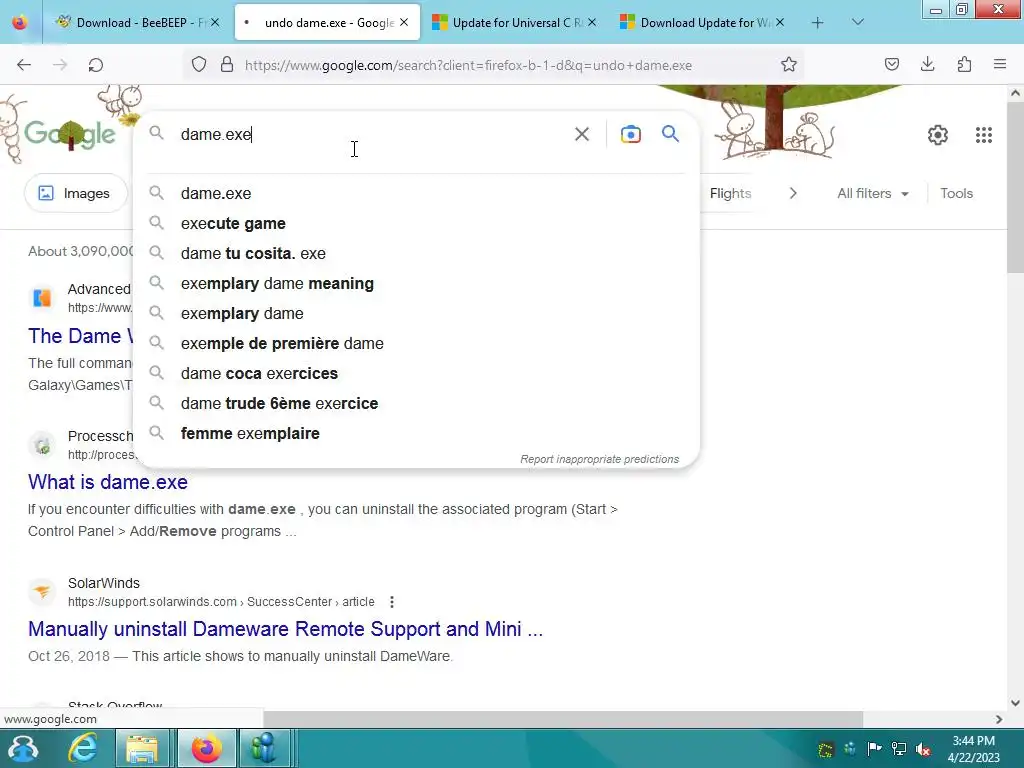Viewport: 1024px width, 768px height.
Task: Choose the "exemplary dame" suggestion
Action: click(417, 313)
